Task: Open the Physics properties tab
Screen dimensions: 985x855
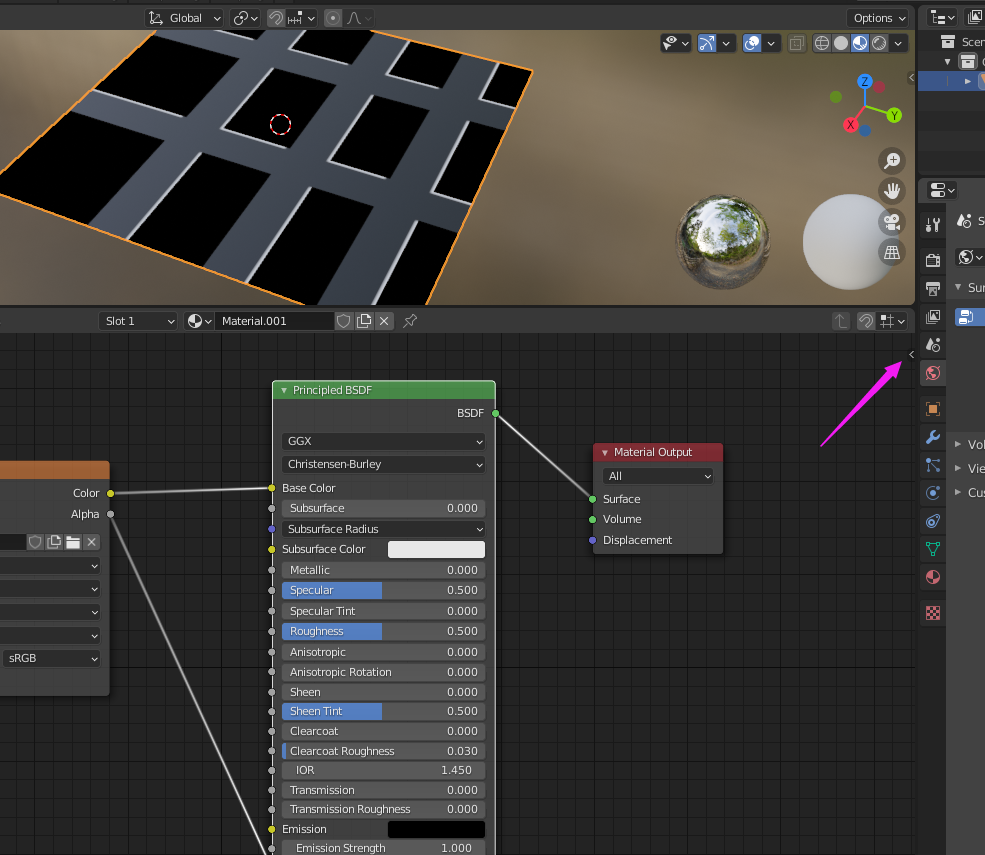Action: 933,493
